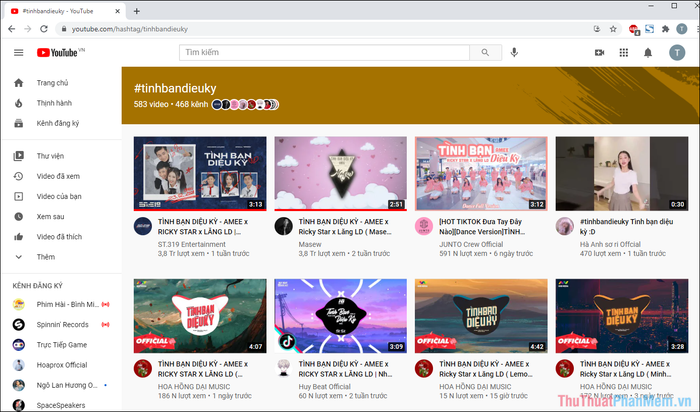Open Hoaprox Official channel
This screenshot has width=700, height=412.
pyautogui.click(x=61, y=365)
